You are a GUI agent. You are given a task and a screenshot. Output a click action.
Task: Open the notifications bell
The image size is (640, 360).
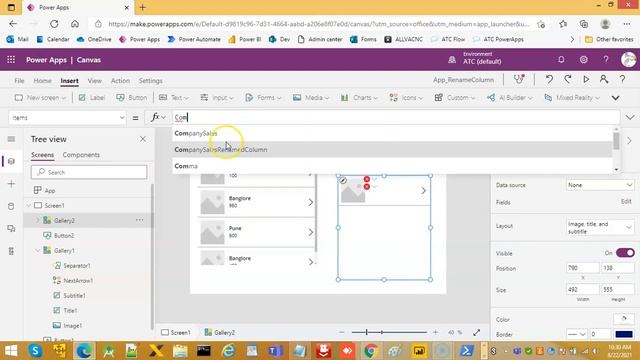(561, 60)
